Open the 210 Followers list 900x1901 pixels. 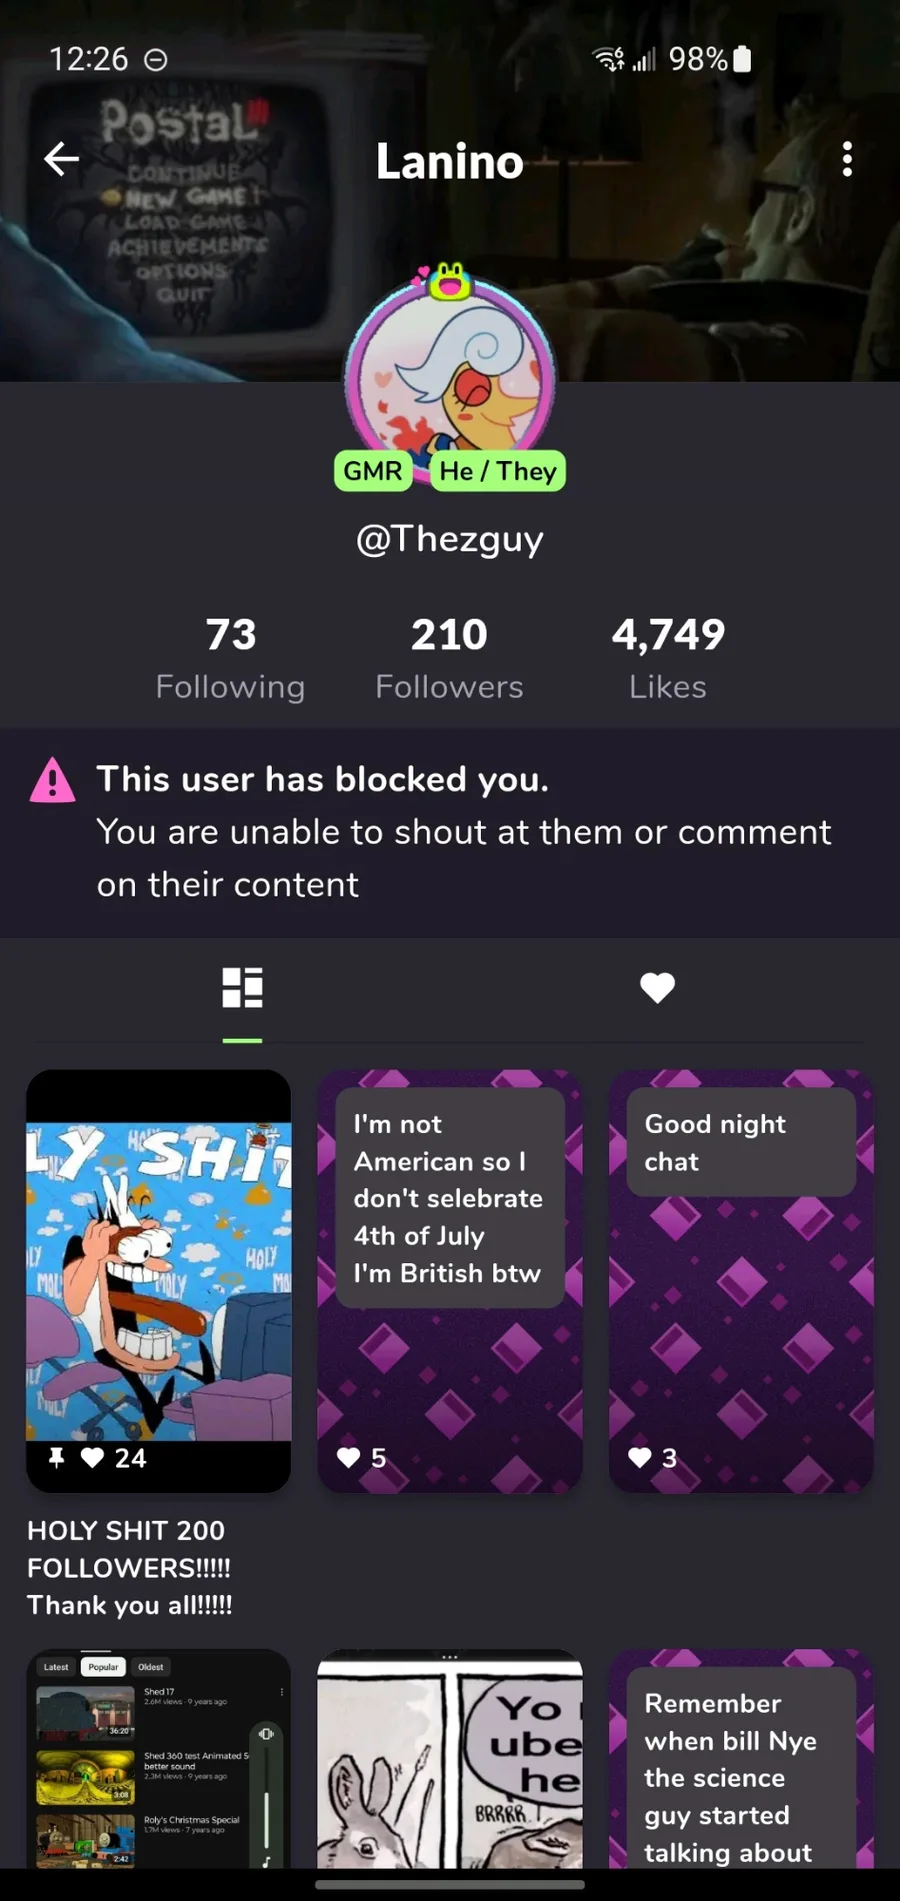pos(449,658)
